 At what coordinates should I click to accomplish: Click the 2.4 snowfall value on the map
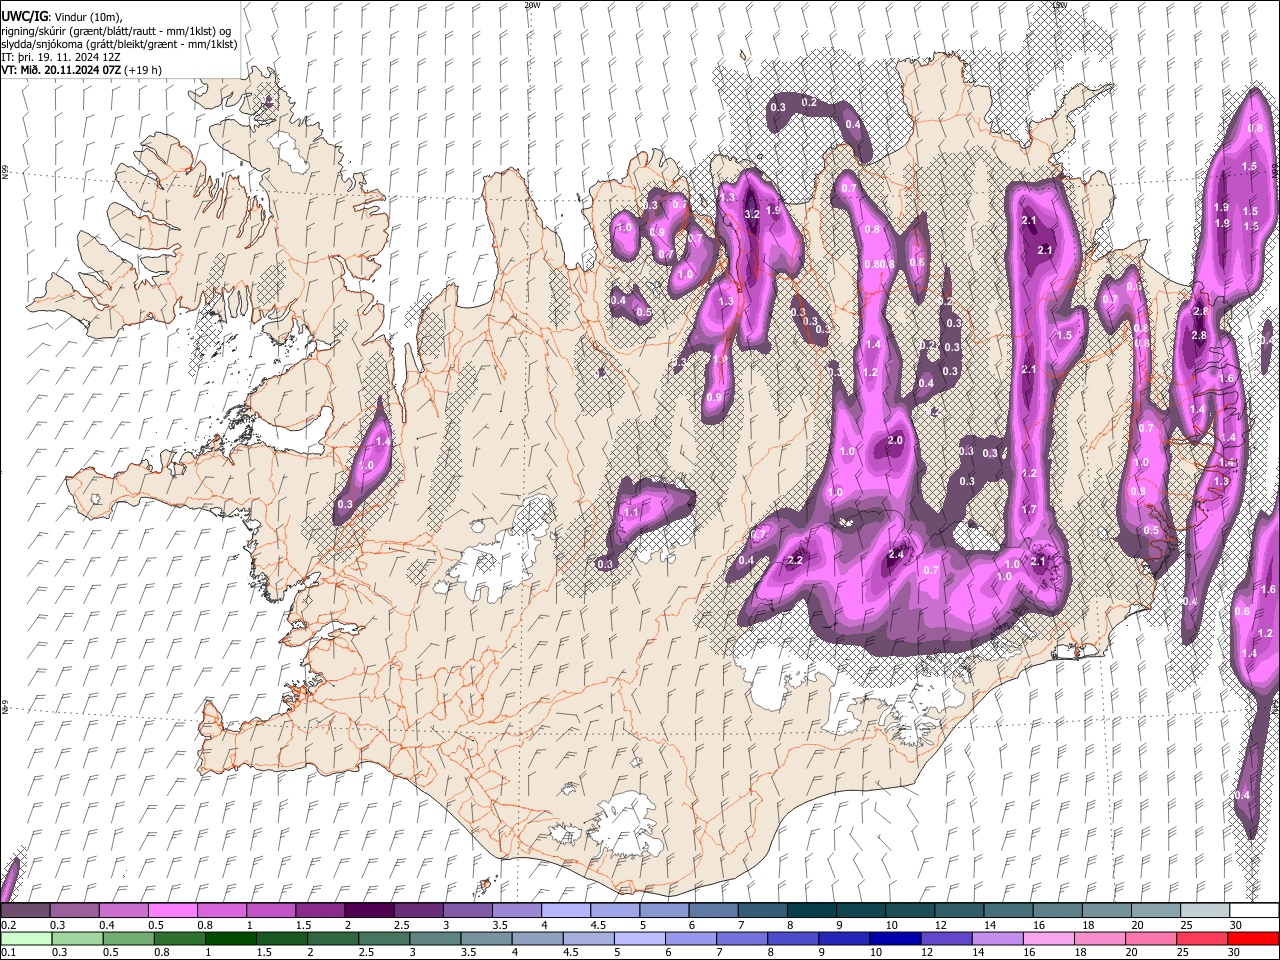tap(896, 555)
